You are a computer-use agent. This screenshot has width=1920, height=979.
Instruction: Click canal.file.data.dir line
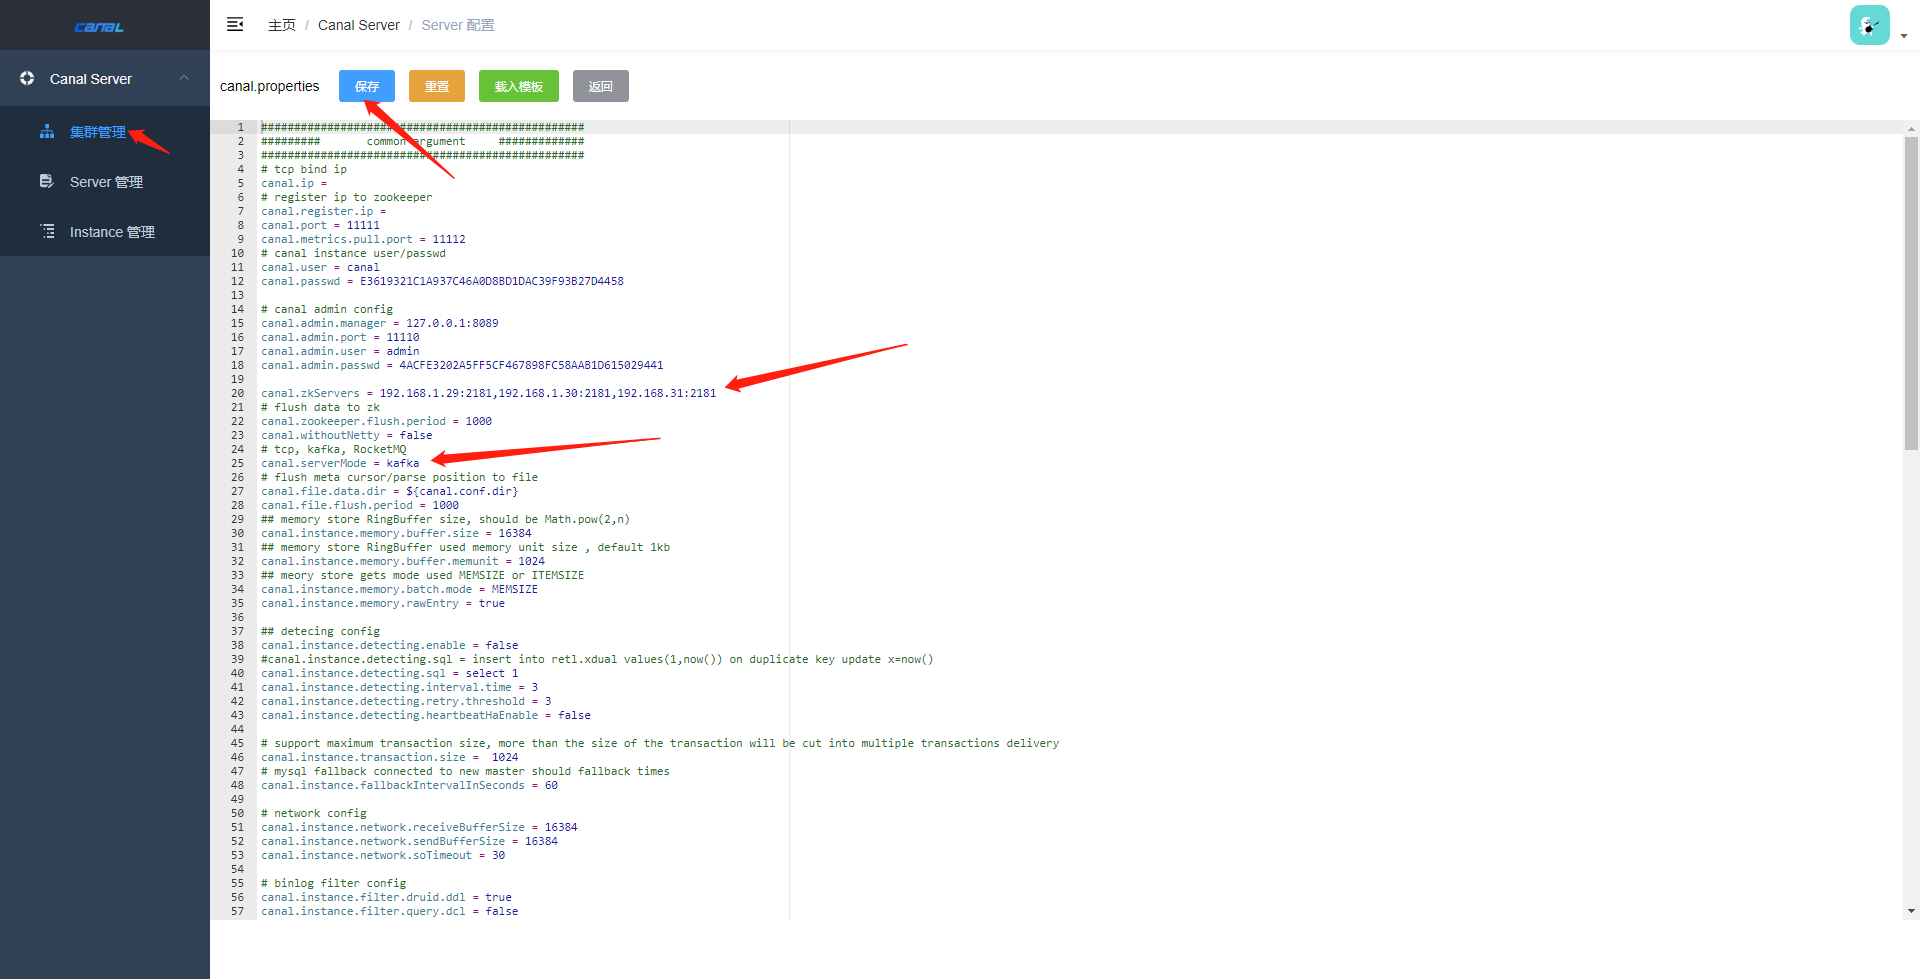pyautogui.click(x=390, y=491)
